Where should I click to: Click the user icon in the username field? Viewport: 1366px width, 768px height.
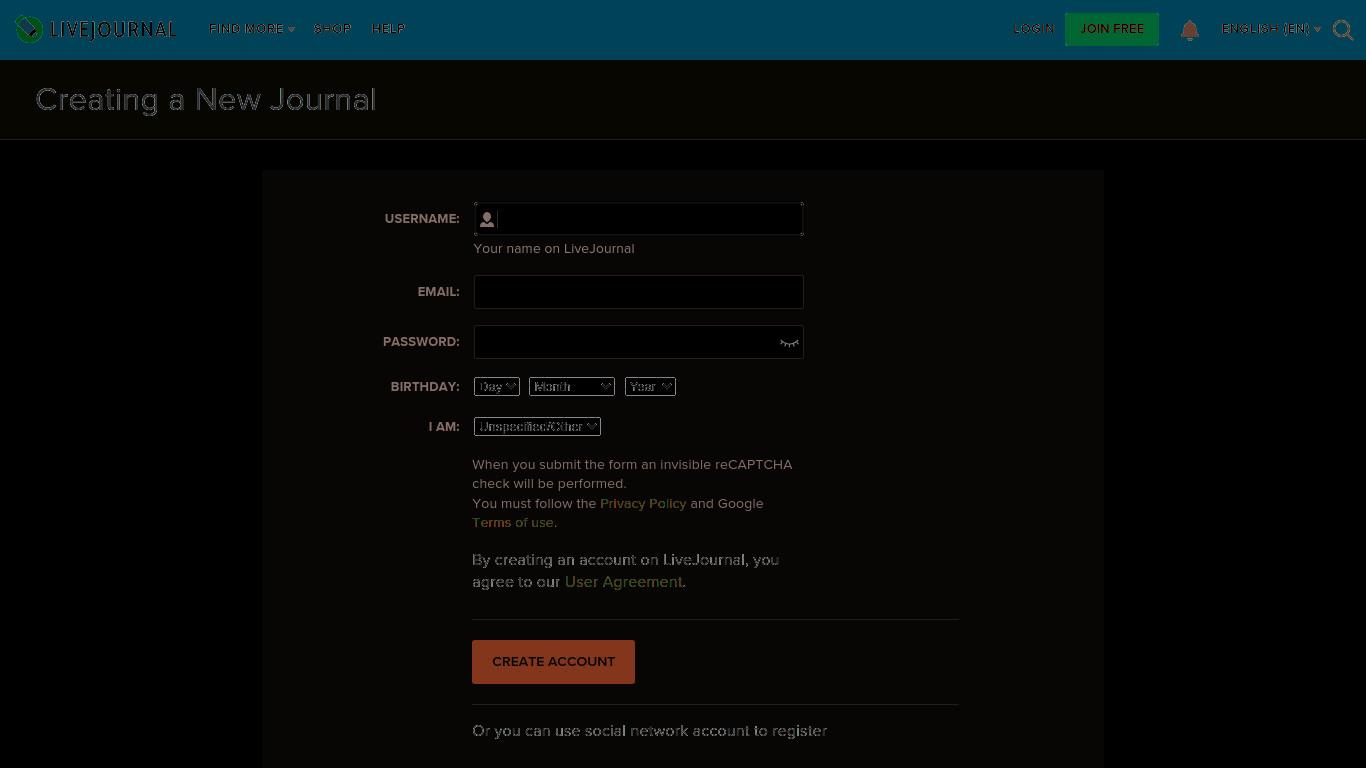tap(487, 219)
